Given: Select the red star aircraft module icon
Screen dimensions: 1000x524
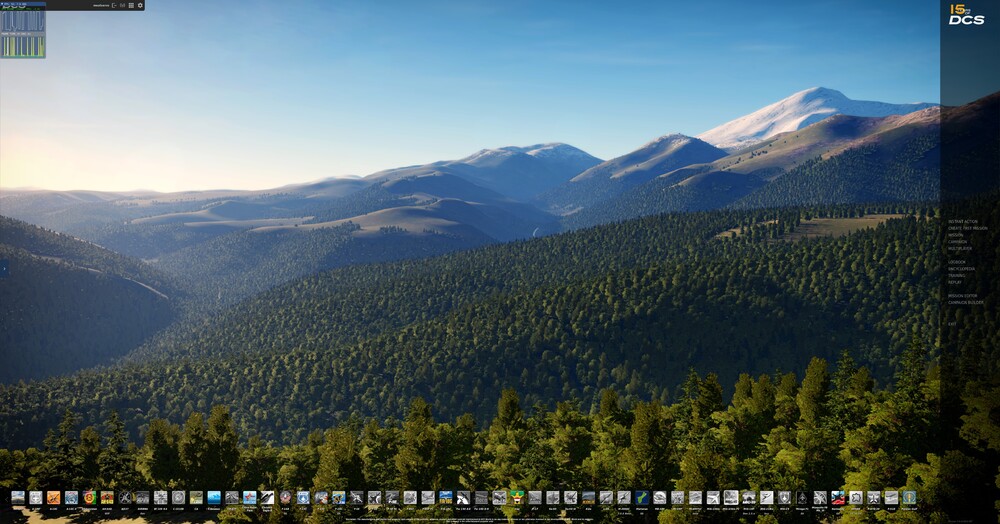Looking at the screenshot, I should tap(249, 497).
